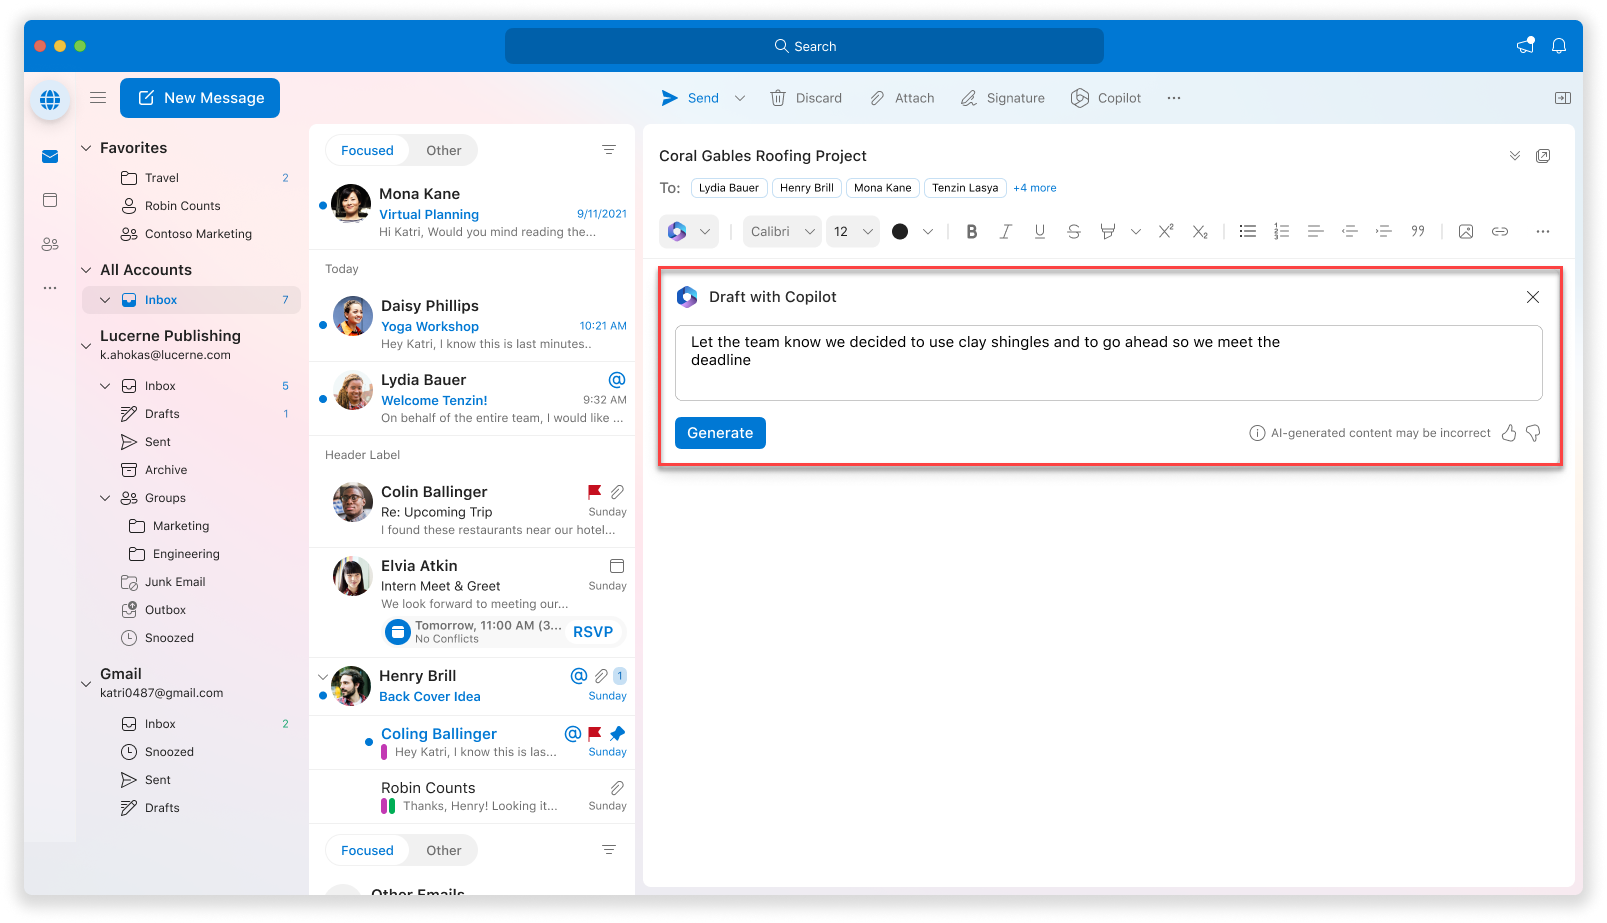Viewport: 1607px width, 923px height.
Task: Collapse the All Accounts section
Action: (x=86, y=270)
